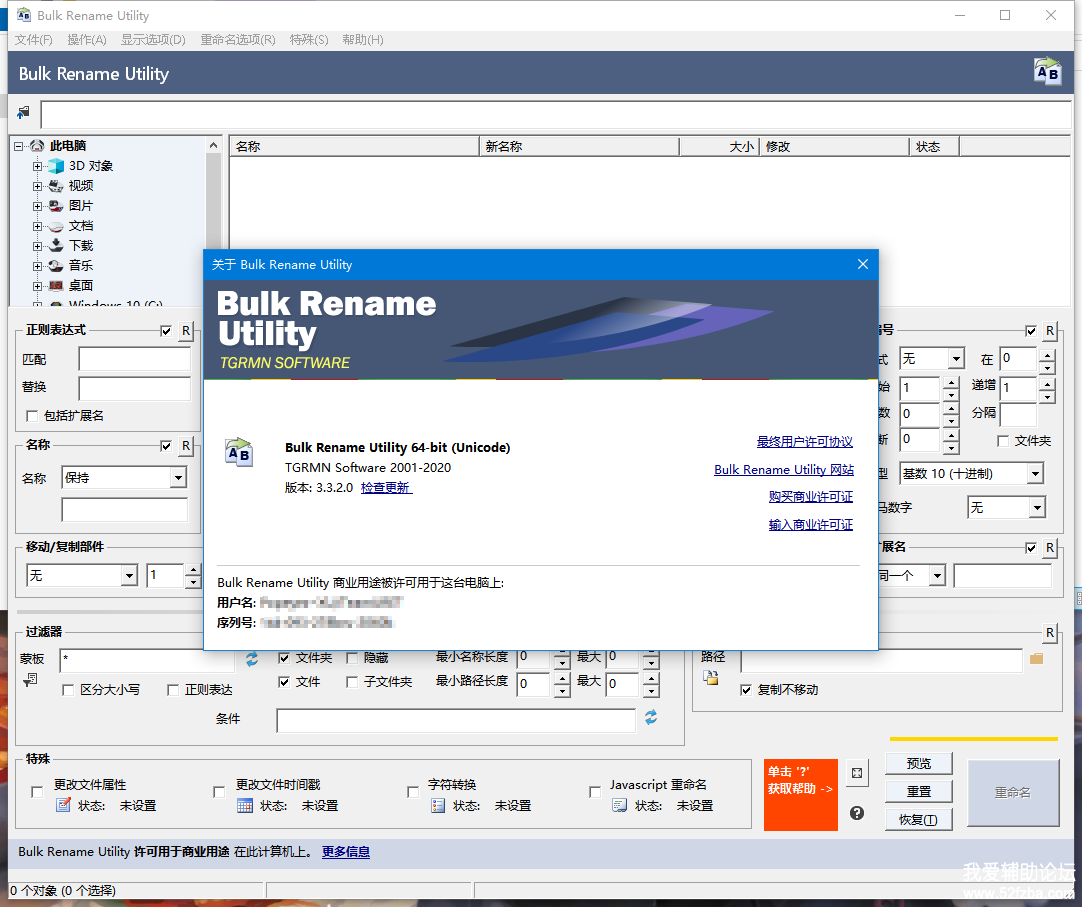Image resolution: width=1082 pixels, height=907 pixels.
Task: Open the 显示选项(D) menu
Action: tap(153, 39)
